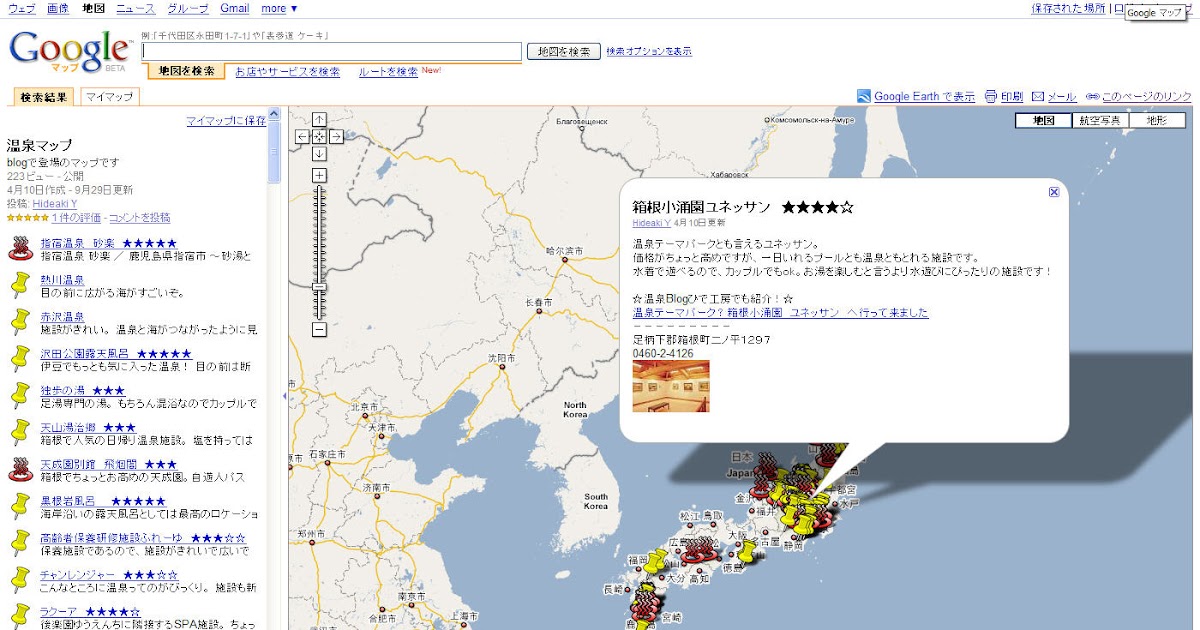Click the link chain icon
Image resolution: width=1200 pixels, height=630 pixels.
pyautogui.click(x=1093, y=96)
